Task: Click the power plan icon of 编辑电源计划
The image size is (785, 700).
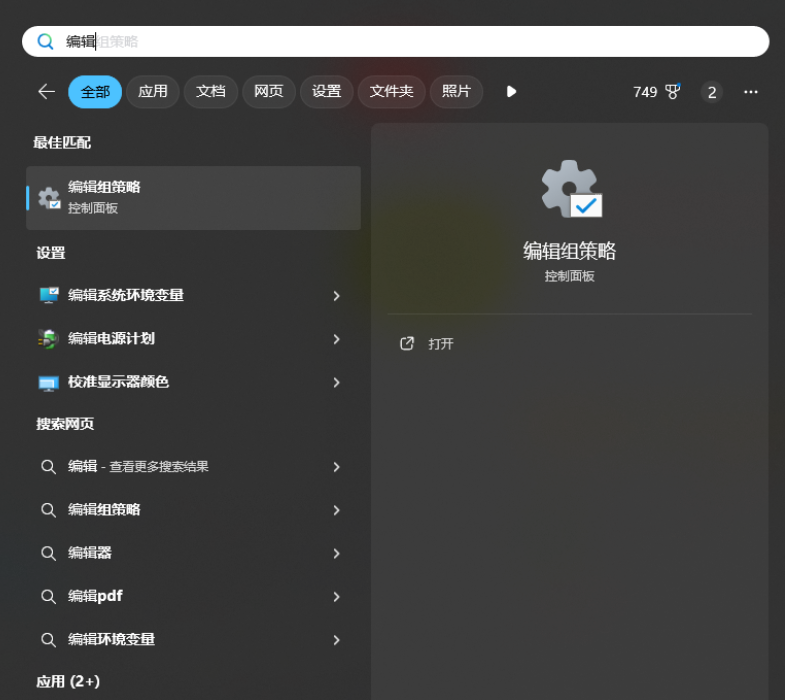Action: pyautogui.click(x=48, y=339)
